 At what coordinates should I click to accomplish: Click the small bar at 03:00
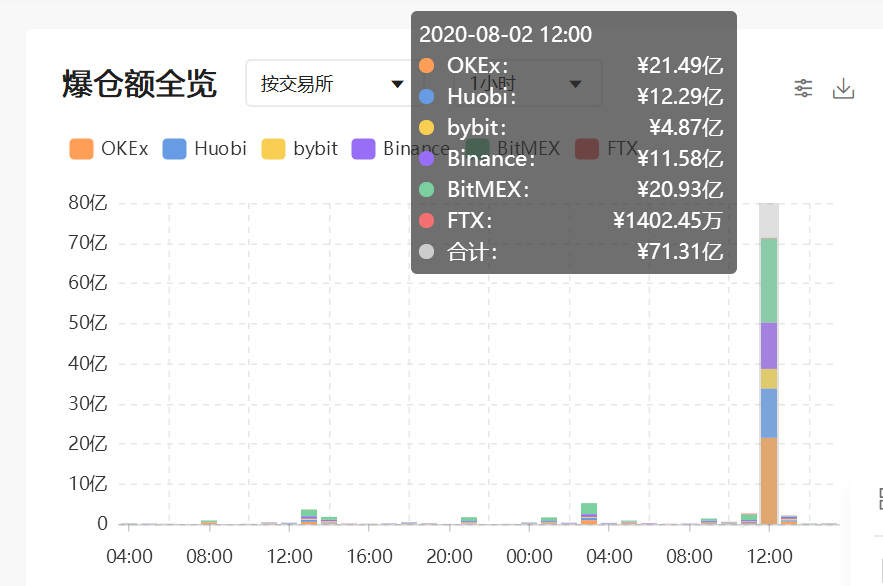pos(589,514)
